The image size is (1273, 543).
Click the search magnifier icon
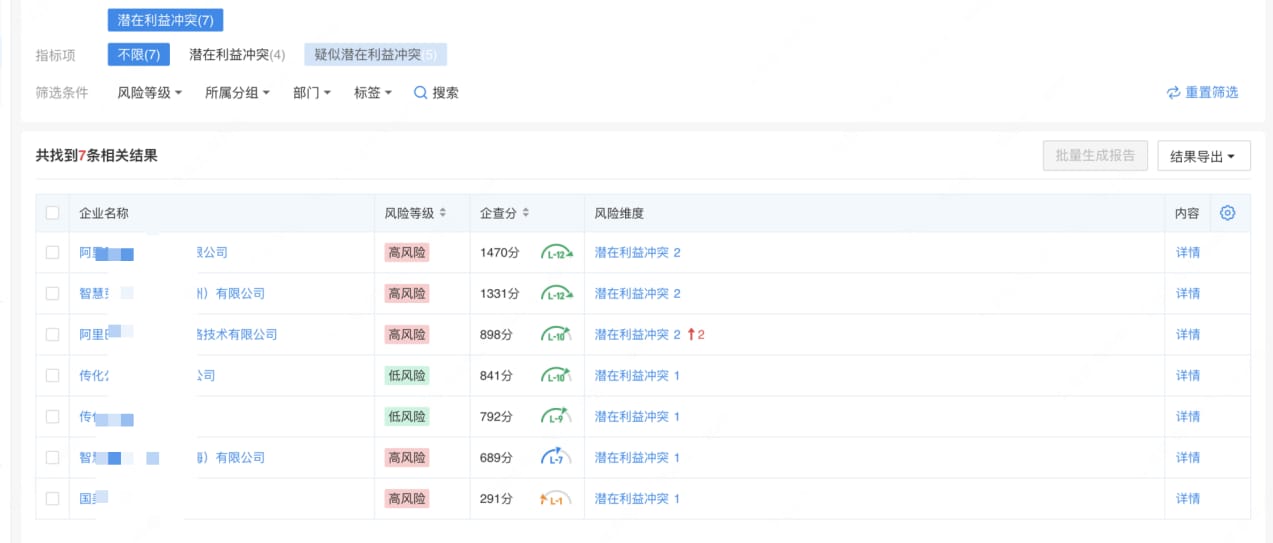tap(421, 93)
